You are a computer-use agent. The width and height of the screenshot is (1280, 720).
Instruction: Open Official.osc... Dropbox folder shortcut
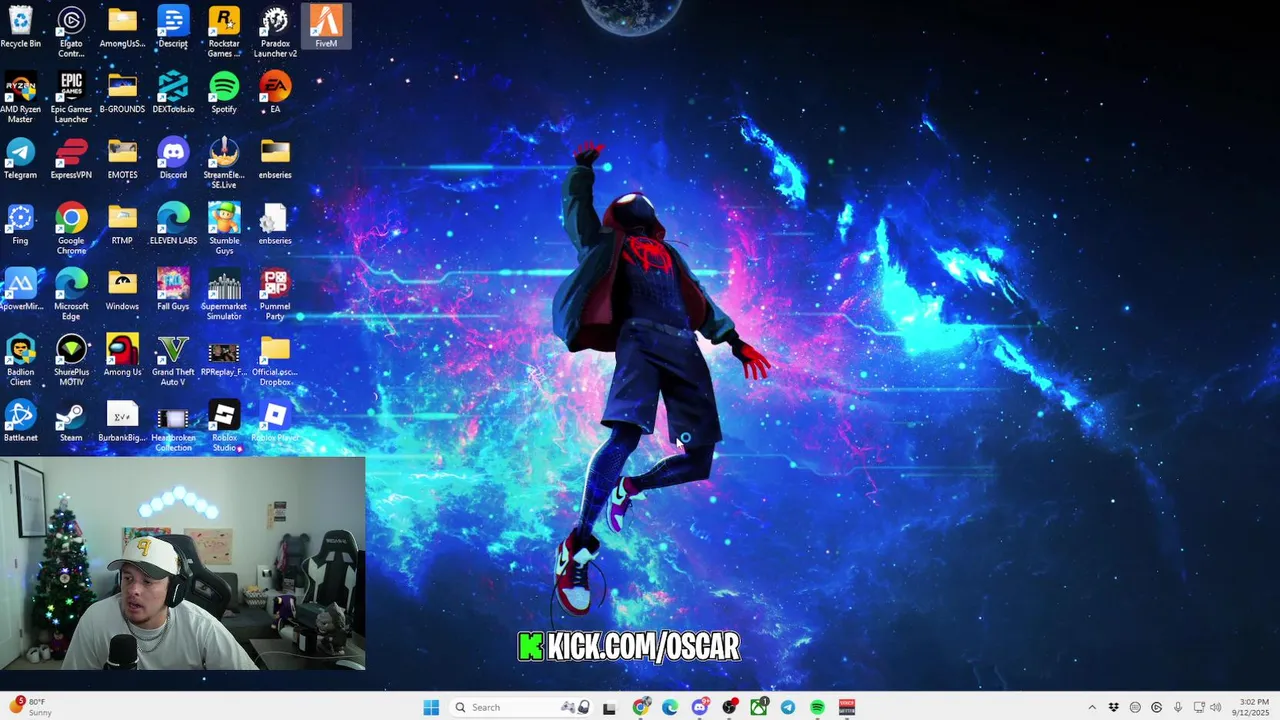coord(275,361)
